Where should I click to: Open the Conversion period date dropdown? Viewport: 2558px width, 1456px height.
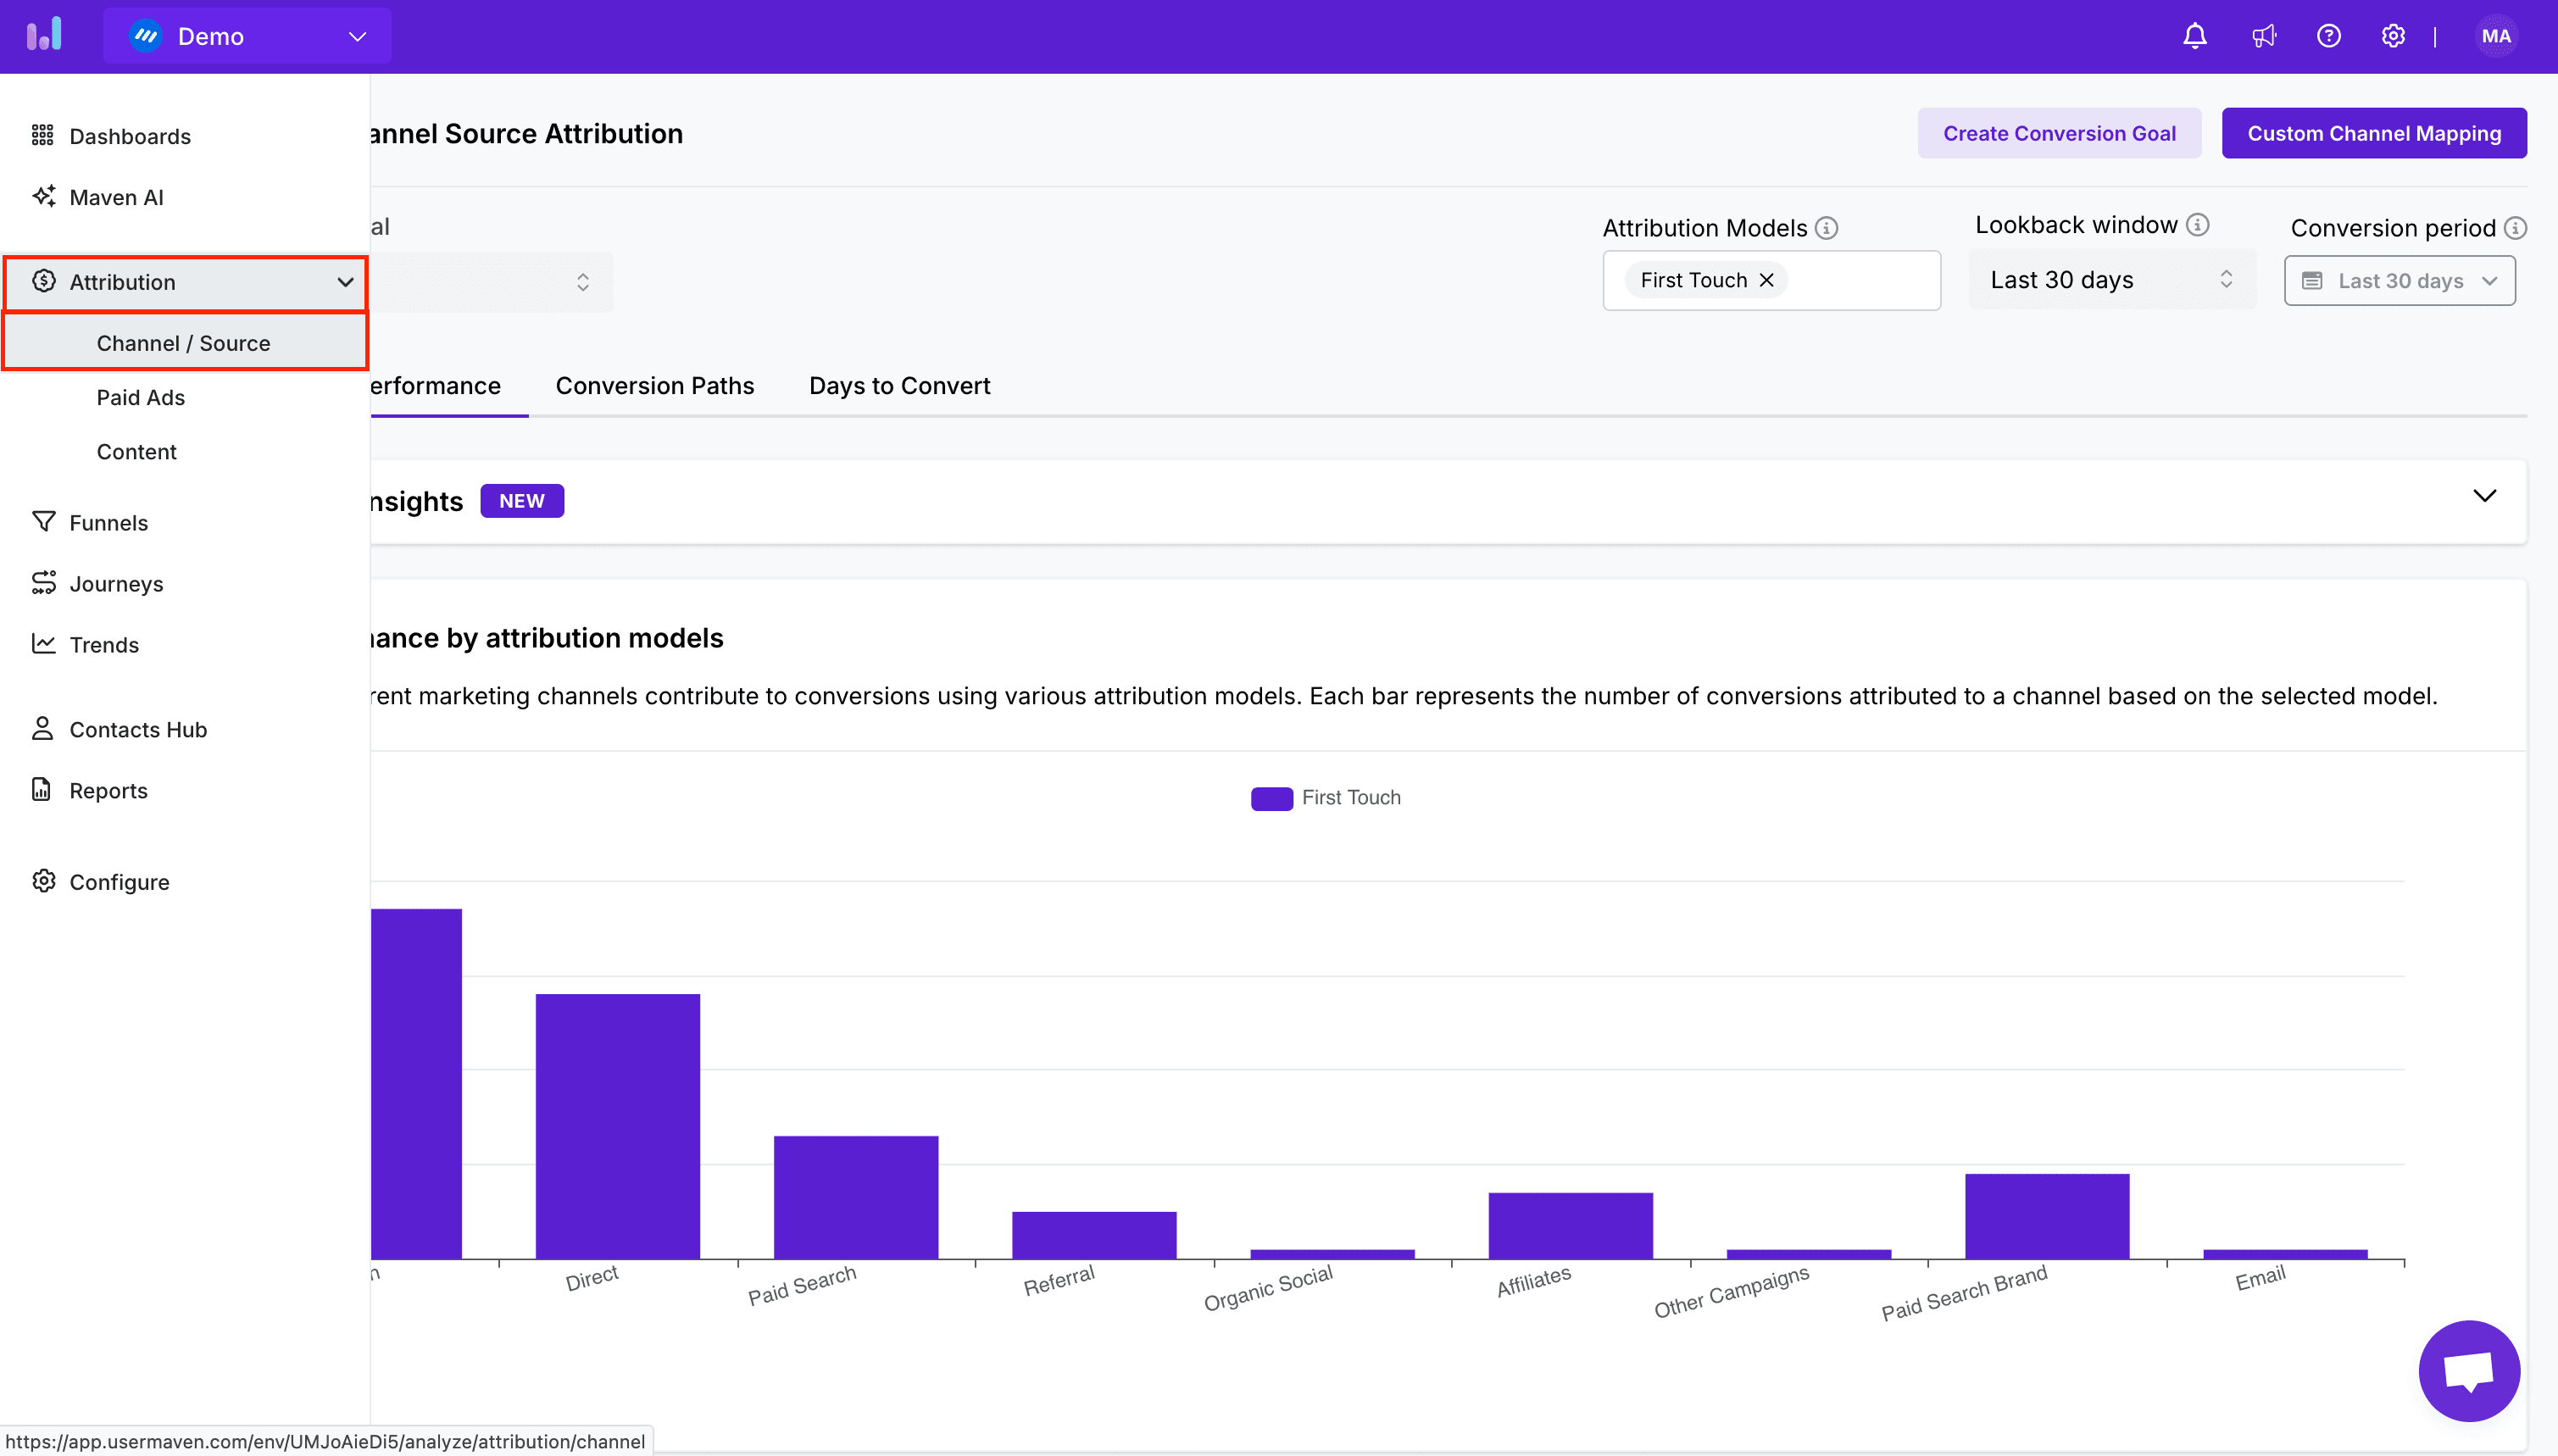(2399, 281)
